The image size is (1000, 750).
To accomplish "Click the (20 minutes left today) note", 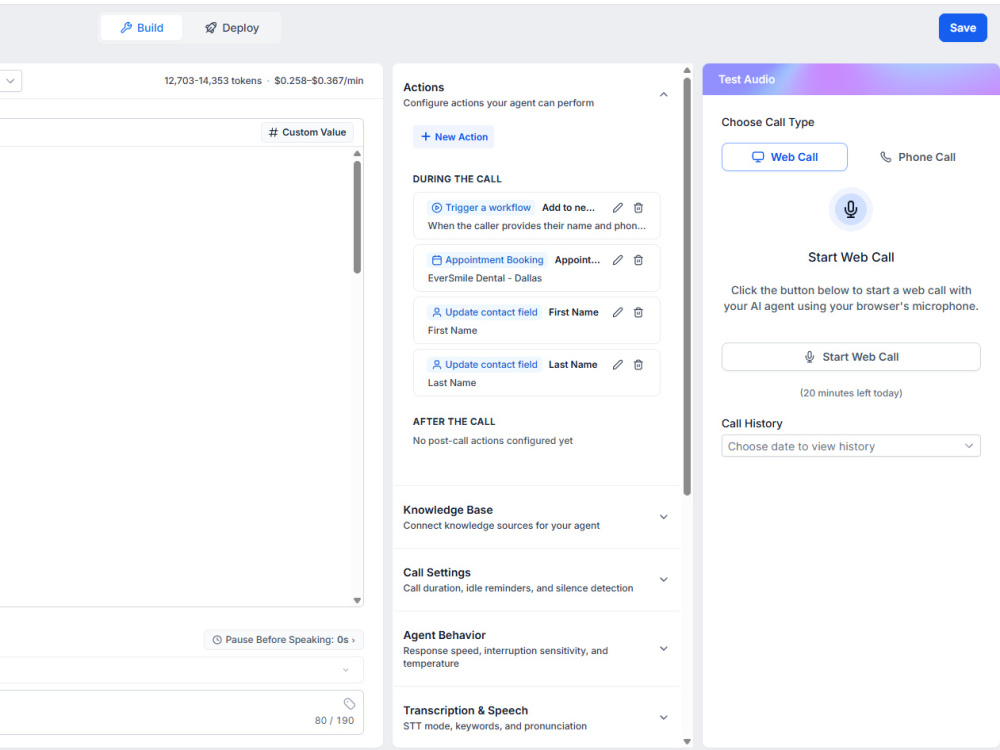I will (851, 393).
